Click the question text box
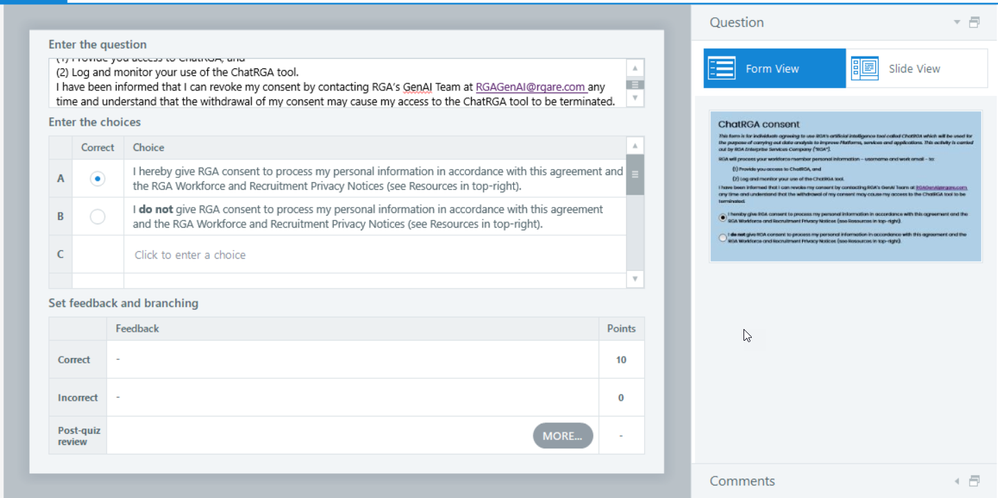The image size is (998, 498). (x=338, y=83)
